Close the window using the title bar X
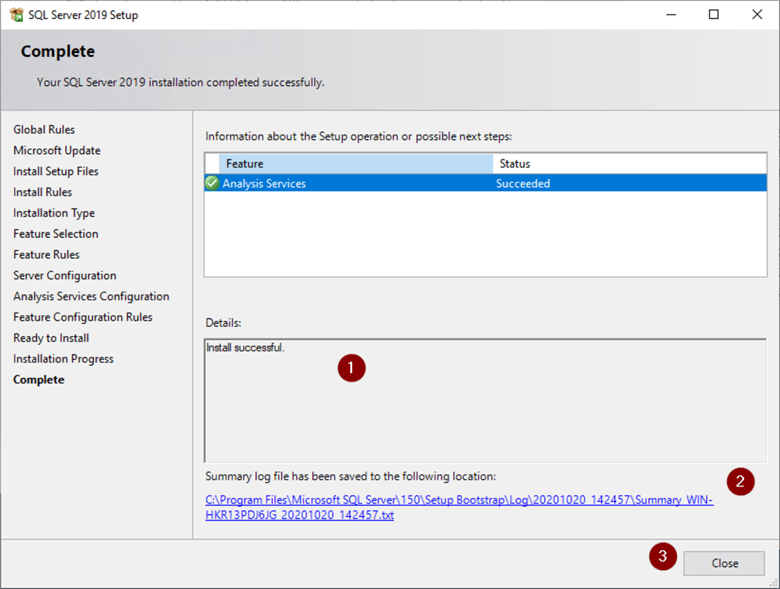The width and height of the screenshot is (780, 589). click(757, 14)
